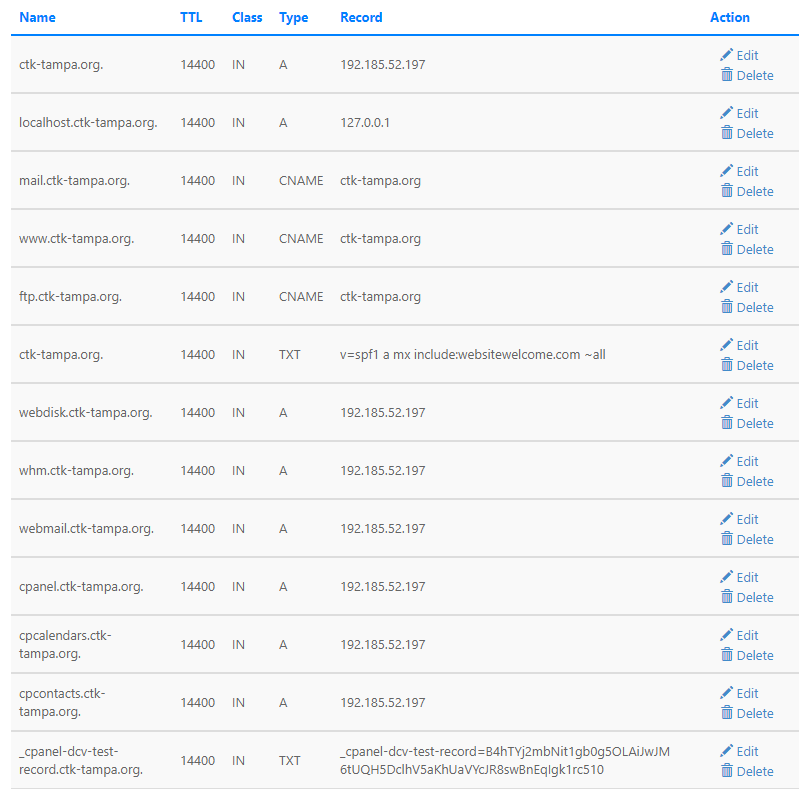Viewport: 809px width, 791px height.
Task: Sort the table by Name column header
Action: (x=37, y=17)
